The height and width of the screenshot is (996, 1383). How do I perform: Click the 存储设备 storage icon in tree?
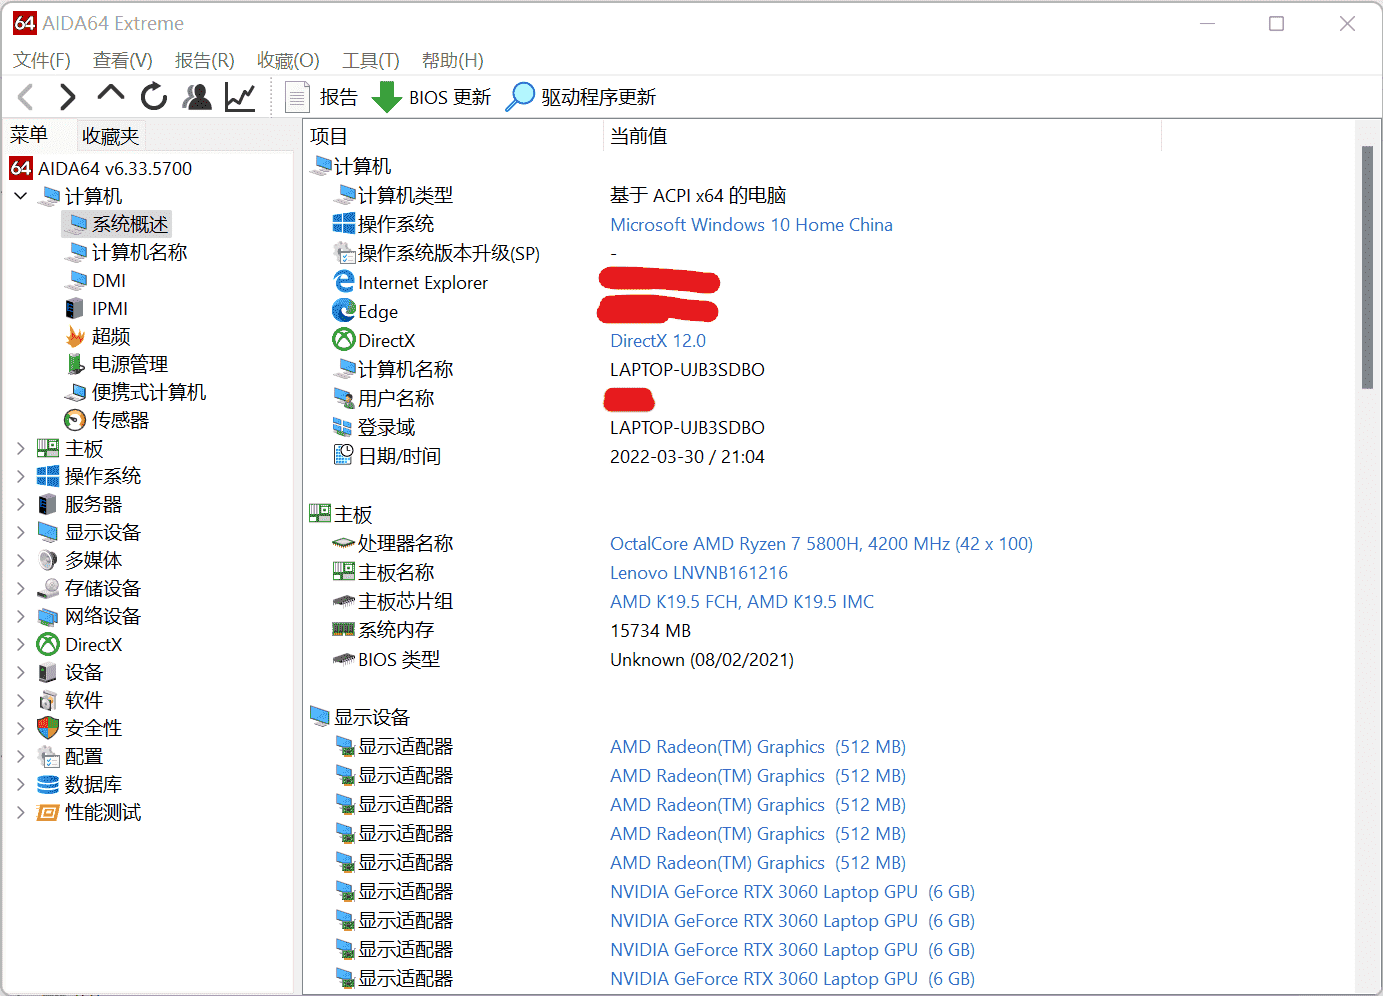coord(48,589)
